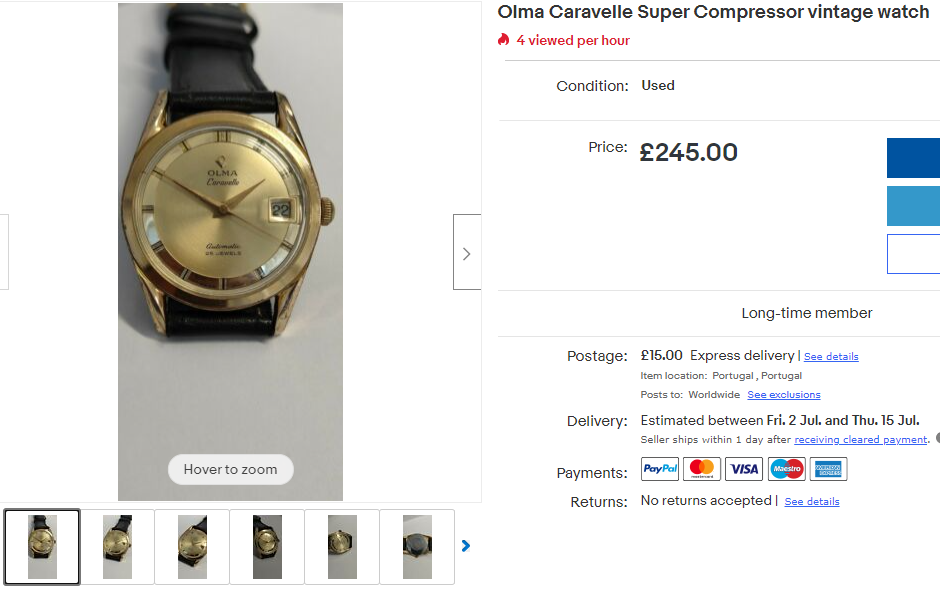Click the Visa payment icon
The image size is (940, 591).
point(744,469)
